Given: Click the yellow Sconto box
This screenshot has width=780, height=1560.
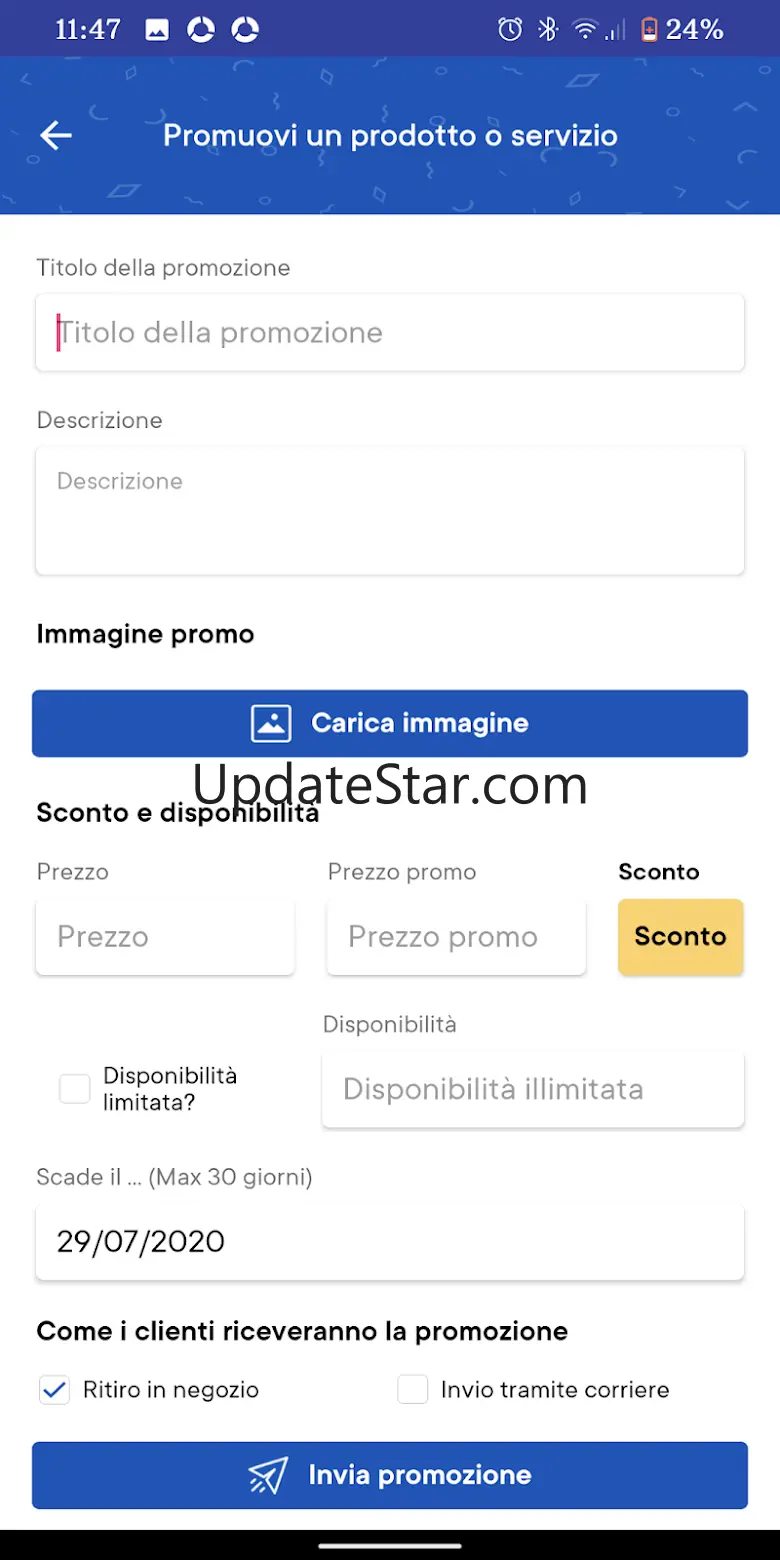Looking at the screenshot, I should 680,937.
